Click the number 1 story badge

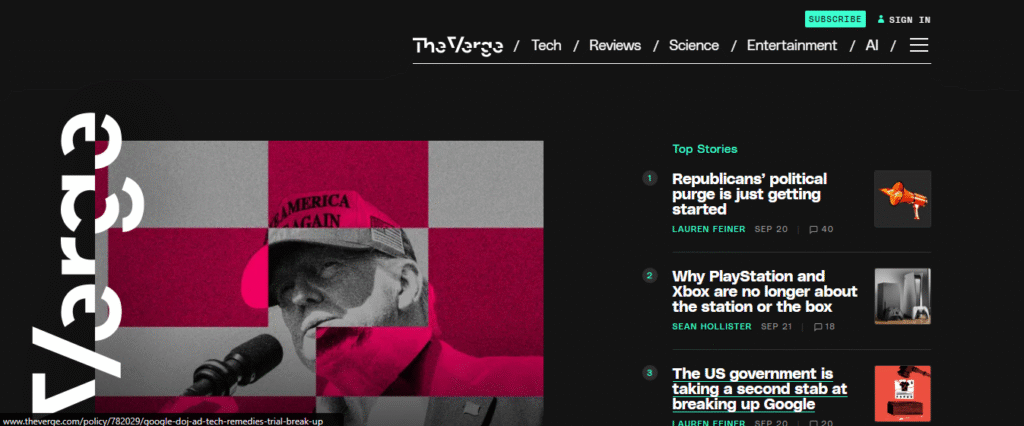coord(650,178)
